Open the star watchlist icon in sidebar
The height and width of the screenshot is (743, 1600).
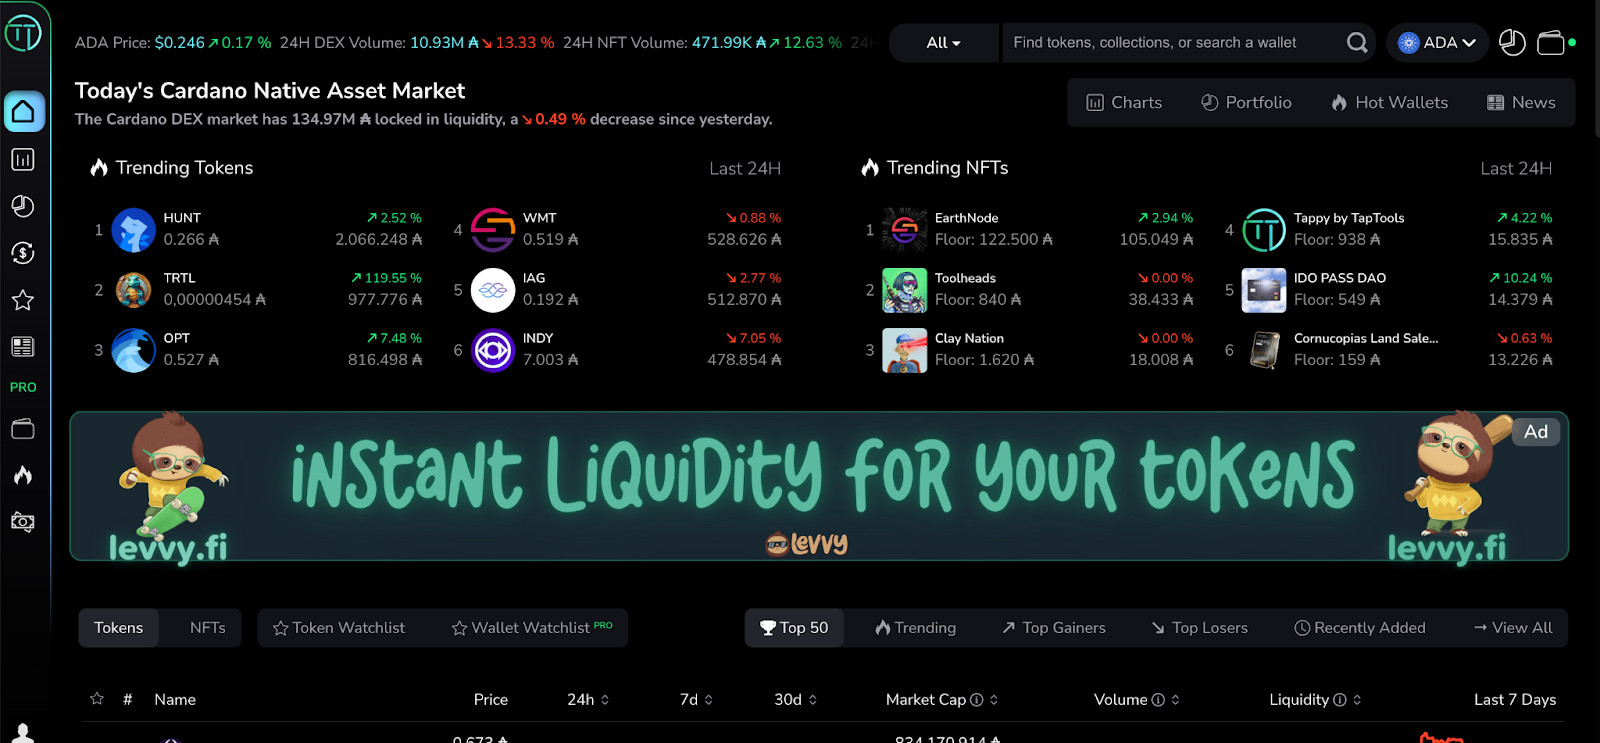(23, 300)
